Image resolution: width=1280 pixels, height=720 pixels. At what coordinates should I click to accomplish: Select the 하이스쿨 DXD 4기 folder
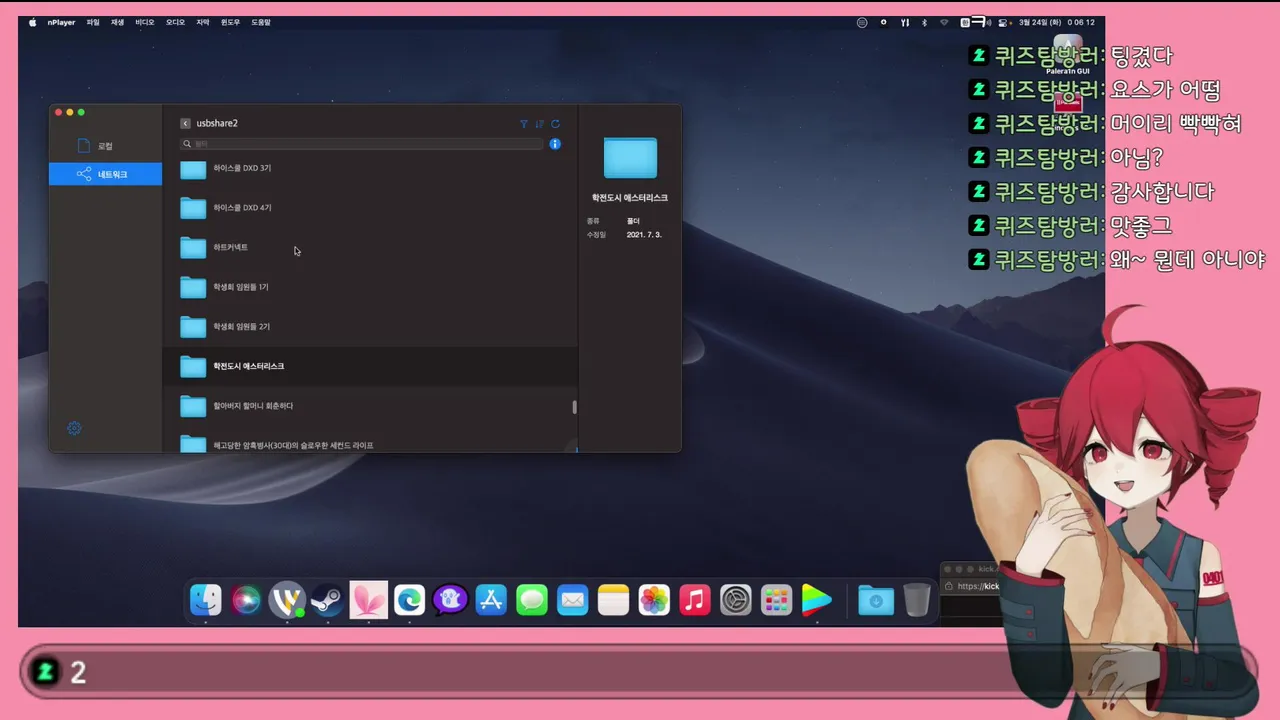click(370, 208)
